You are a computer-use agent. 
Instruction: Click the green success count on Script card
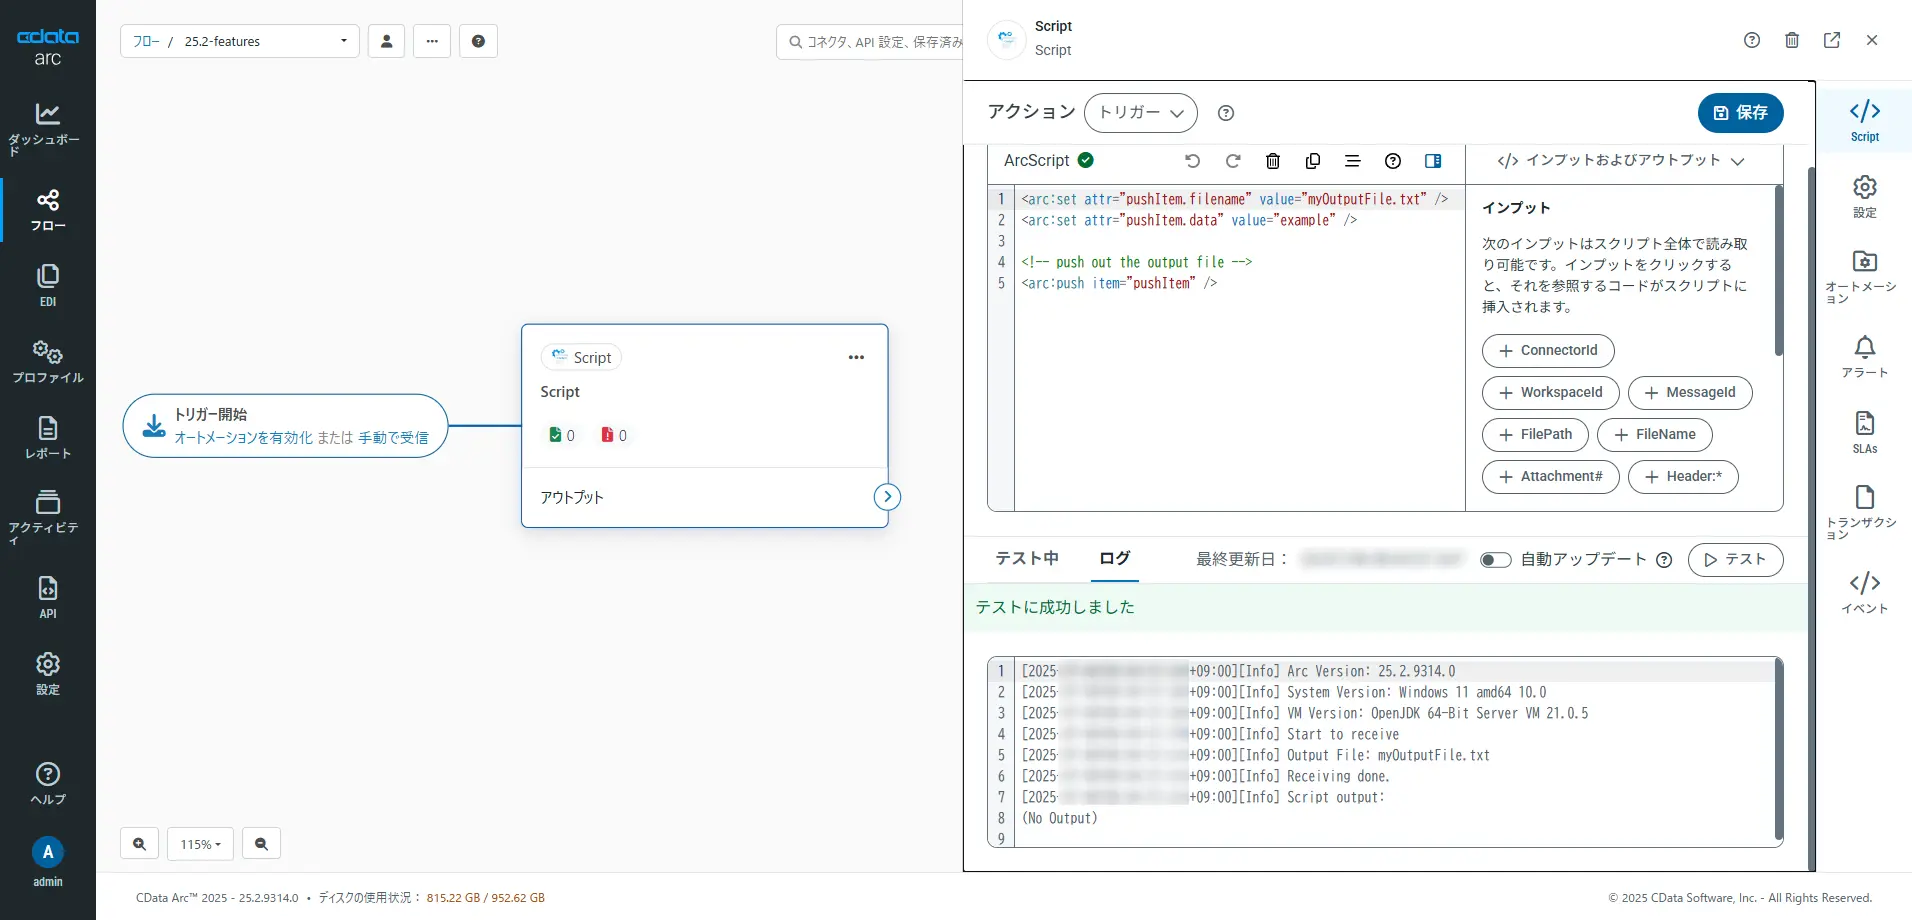(562, 435)
